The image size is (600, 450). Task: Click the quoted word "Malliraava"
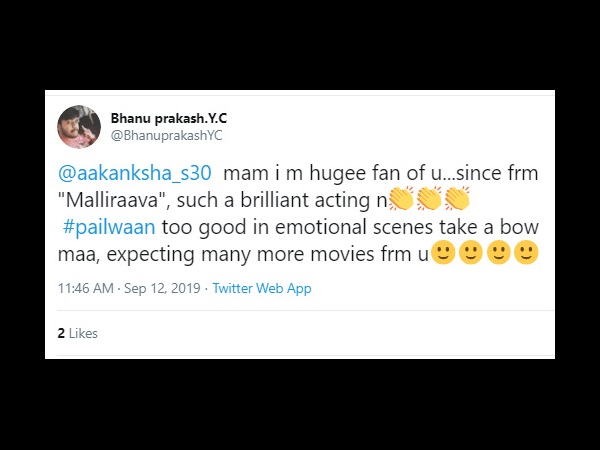point(113,200)
